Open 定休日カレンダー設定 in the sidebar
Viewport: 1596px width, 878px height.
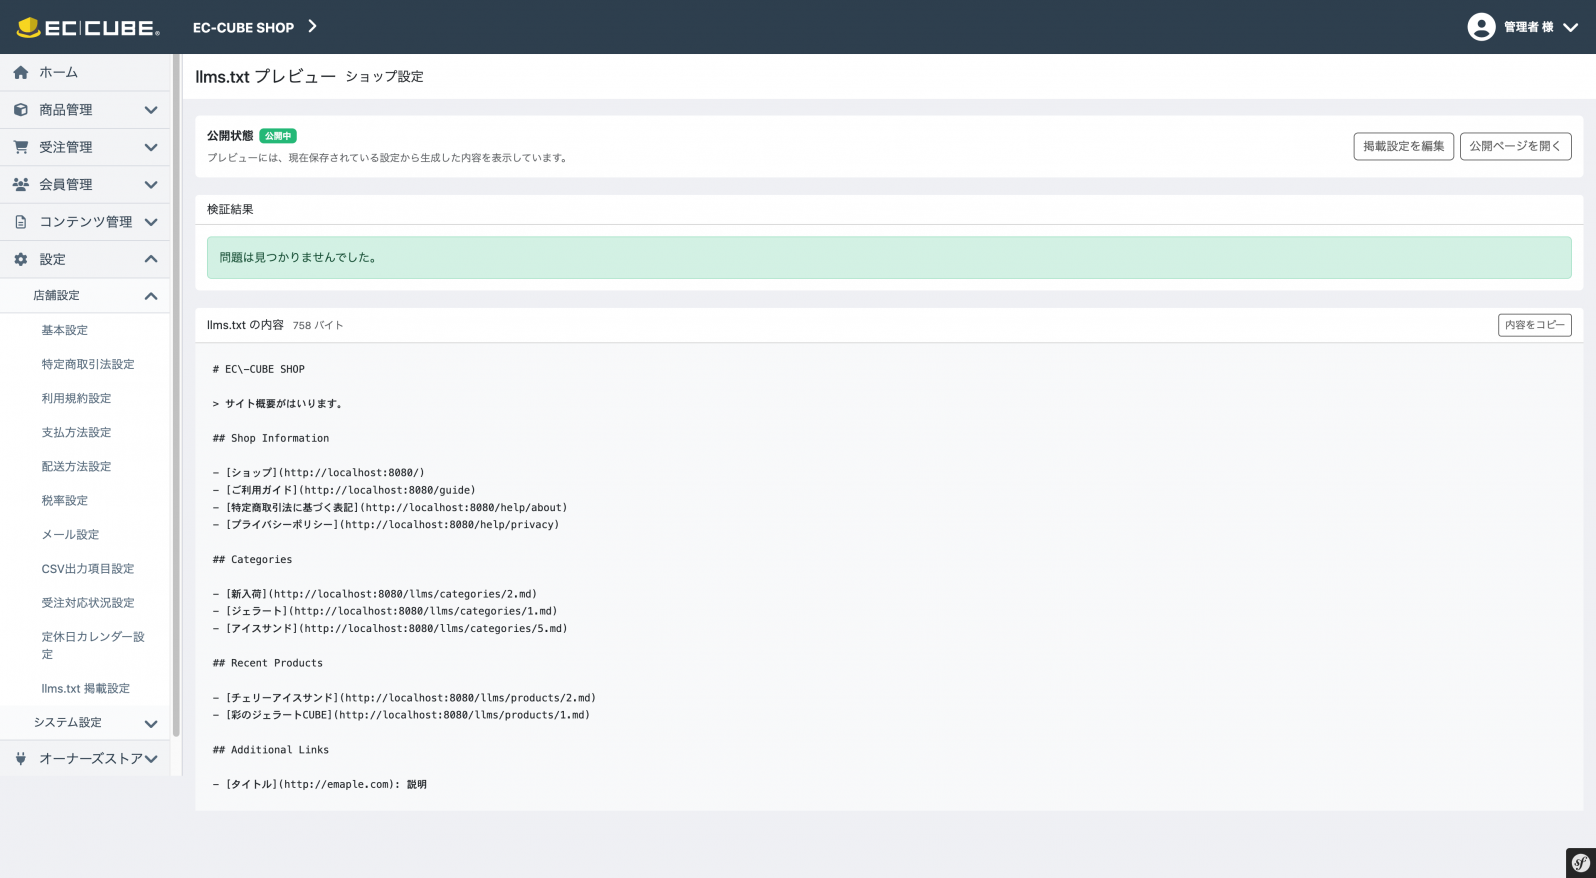(x=93, y=645)
